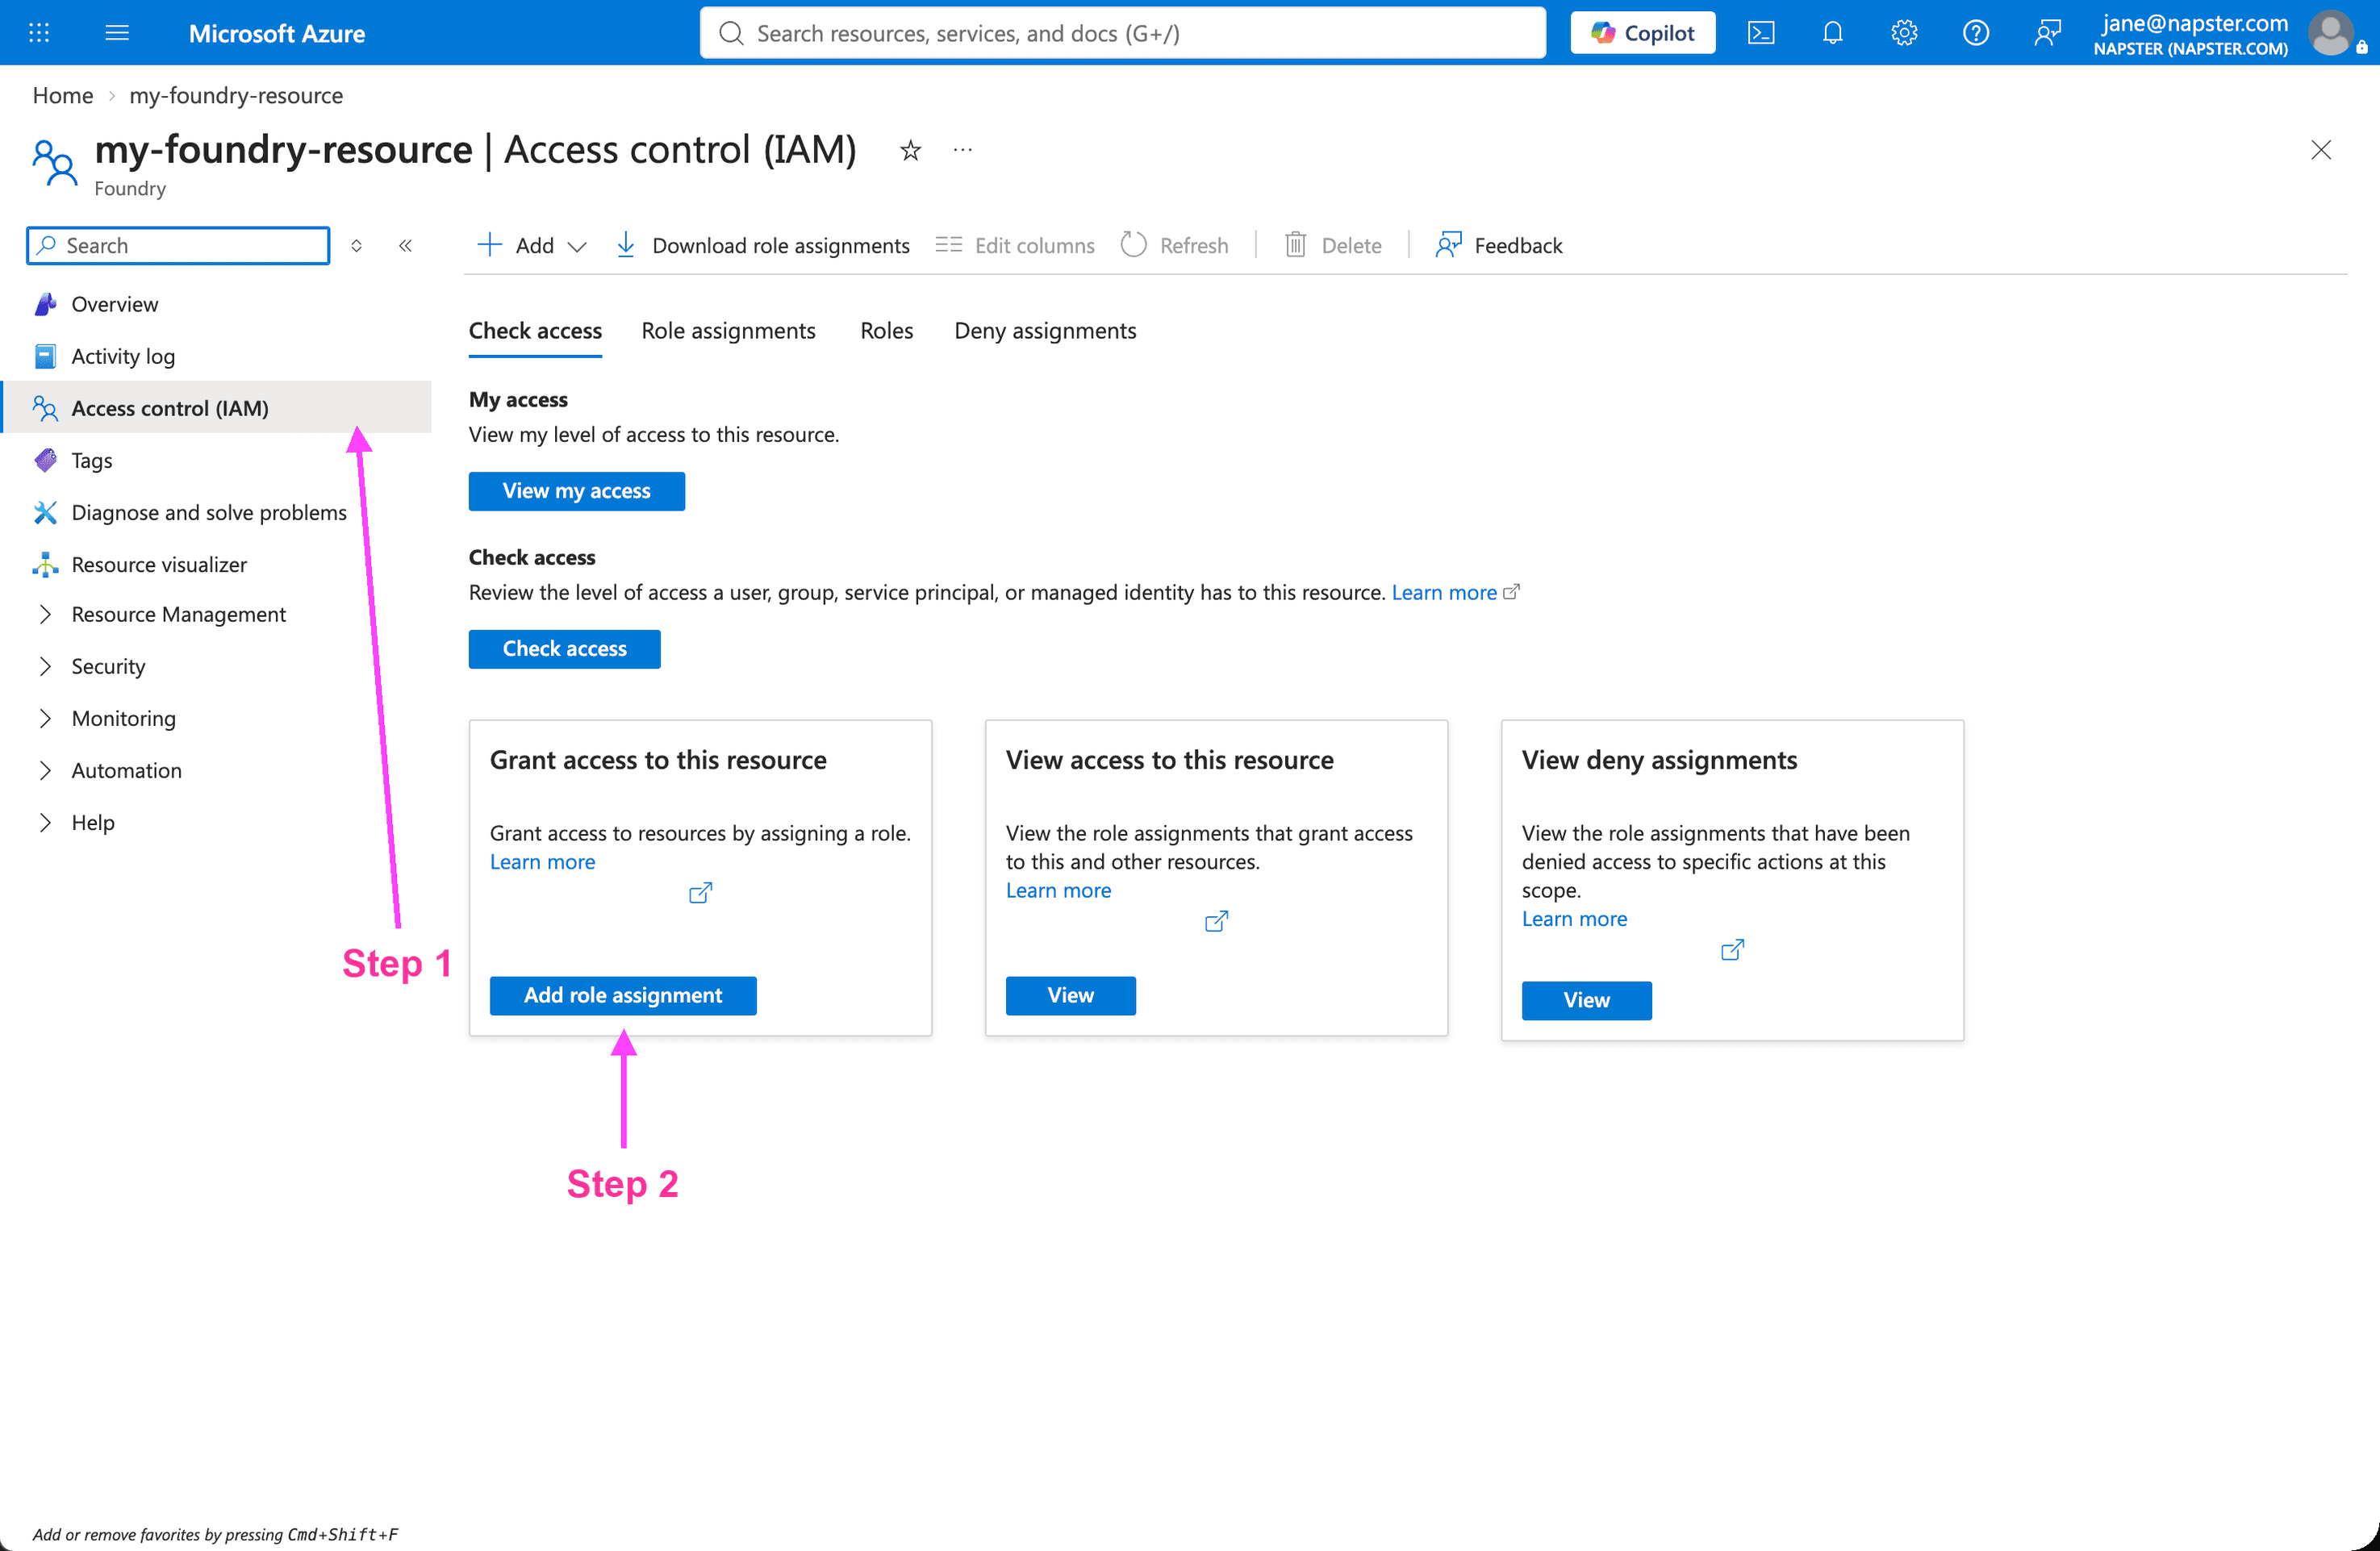
Task: Go to Home breadcrumb
Action: tap(63, 95)
